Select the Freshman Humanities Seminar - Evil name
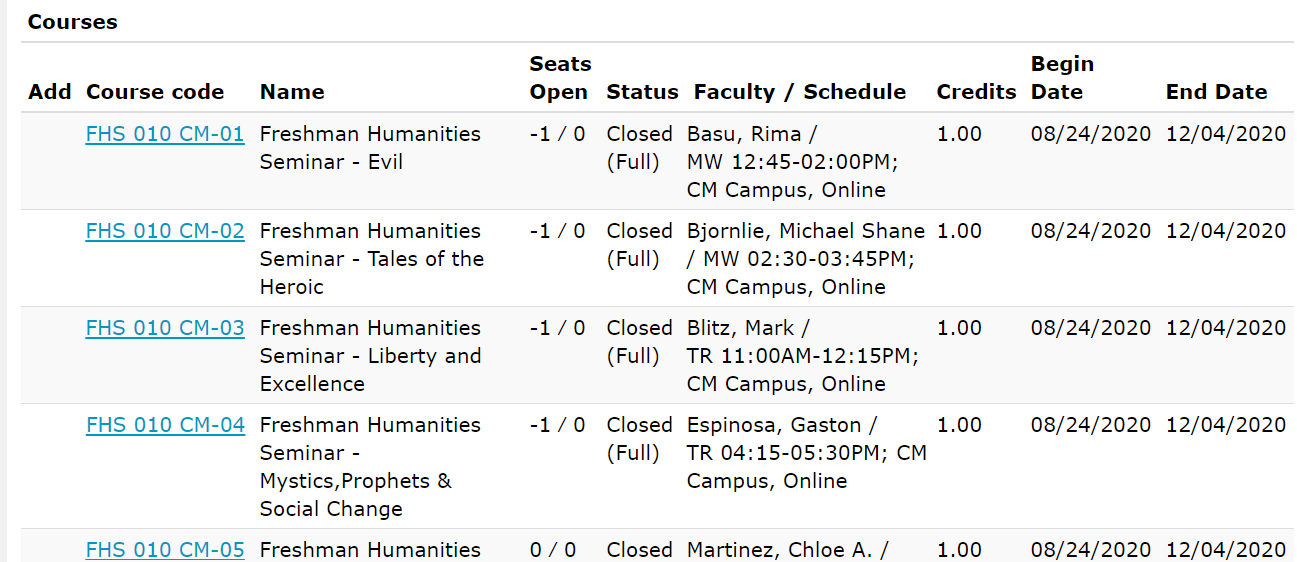 tap(370, 148)
